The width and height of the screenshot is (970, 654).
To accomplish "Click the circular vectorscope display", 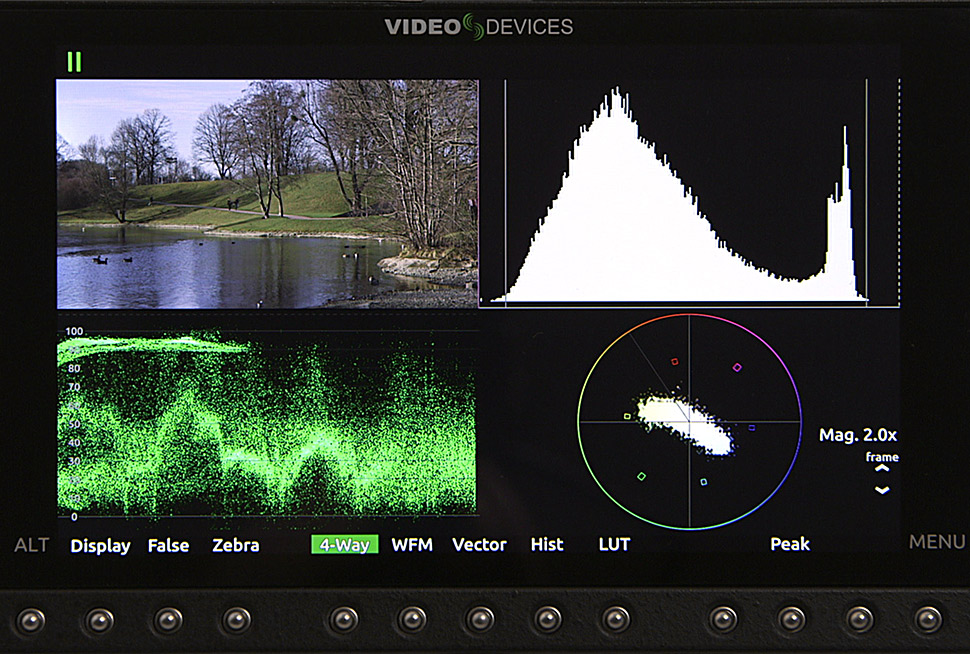I will (x=690, y=421).
